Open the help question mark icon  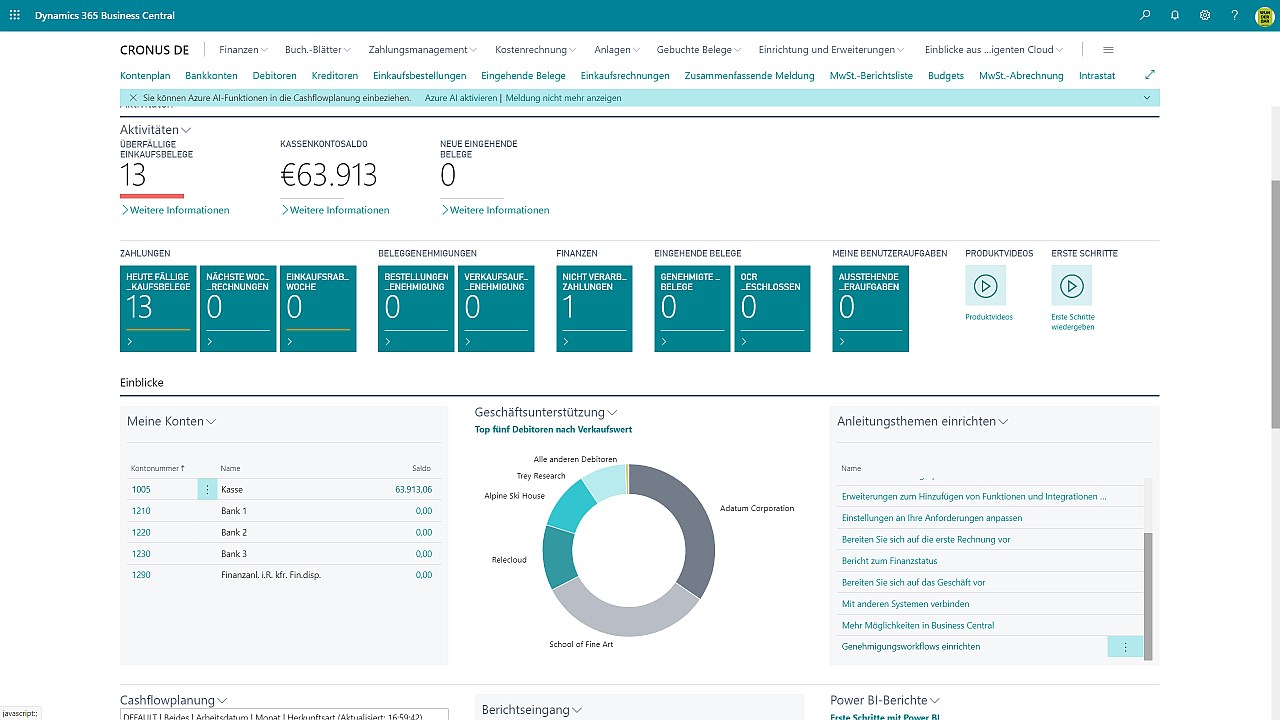[x=1235, y=15]
